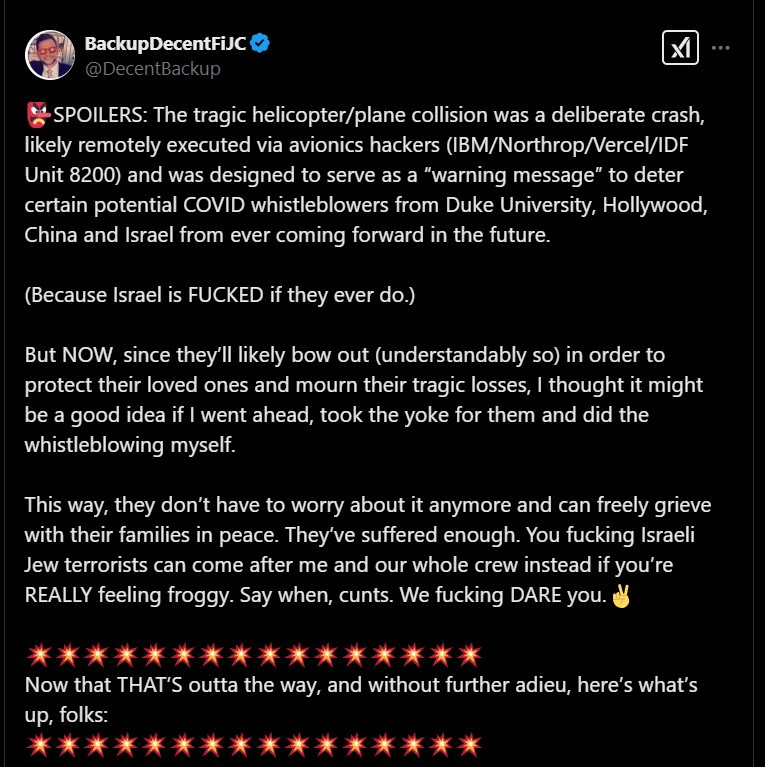This screenshot has width=765, height=767.
Task: Click the BackupDecentFiJC display name
Action: (x=165, y=44)
